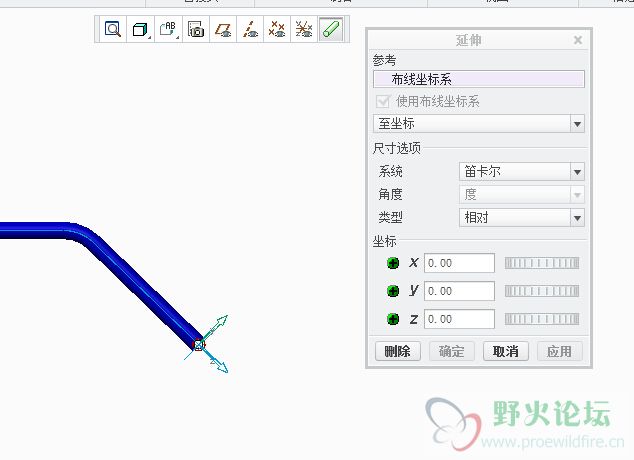
Task: Click the Y coordinate thumbwheel slider
Action: (542, 291)
